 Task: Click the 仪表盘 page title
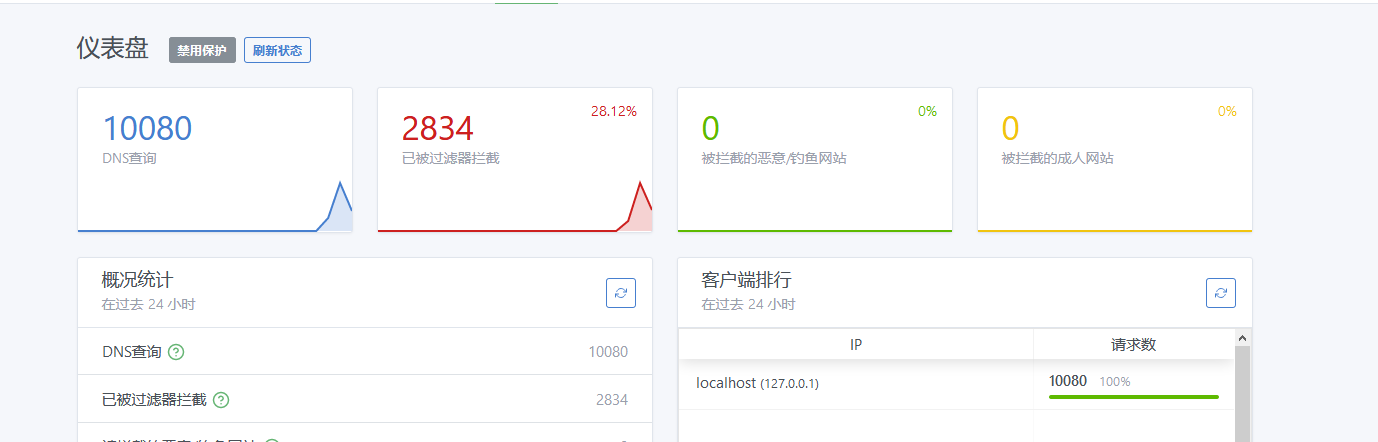tap(112, 48)
